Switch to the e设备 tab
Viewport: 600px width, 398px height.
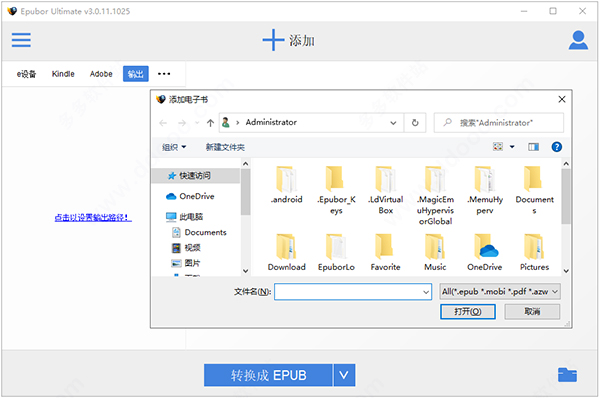pyautogui.click(x=26, y=74)
